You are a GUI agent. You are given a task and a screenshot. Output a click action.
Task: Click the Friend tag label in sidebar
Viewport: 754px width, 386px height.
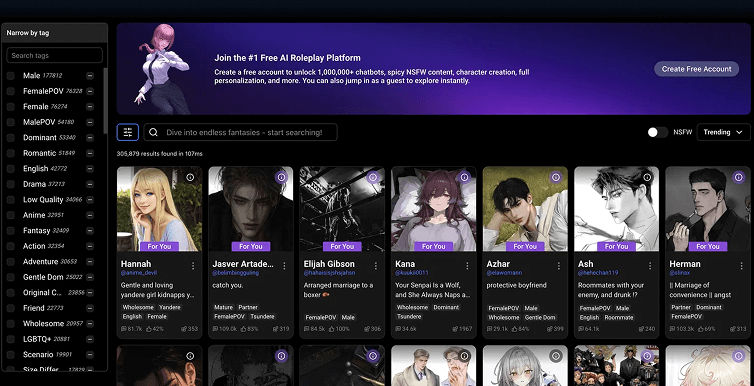pos(34,308)
